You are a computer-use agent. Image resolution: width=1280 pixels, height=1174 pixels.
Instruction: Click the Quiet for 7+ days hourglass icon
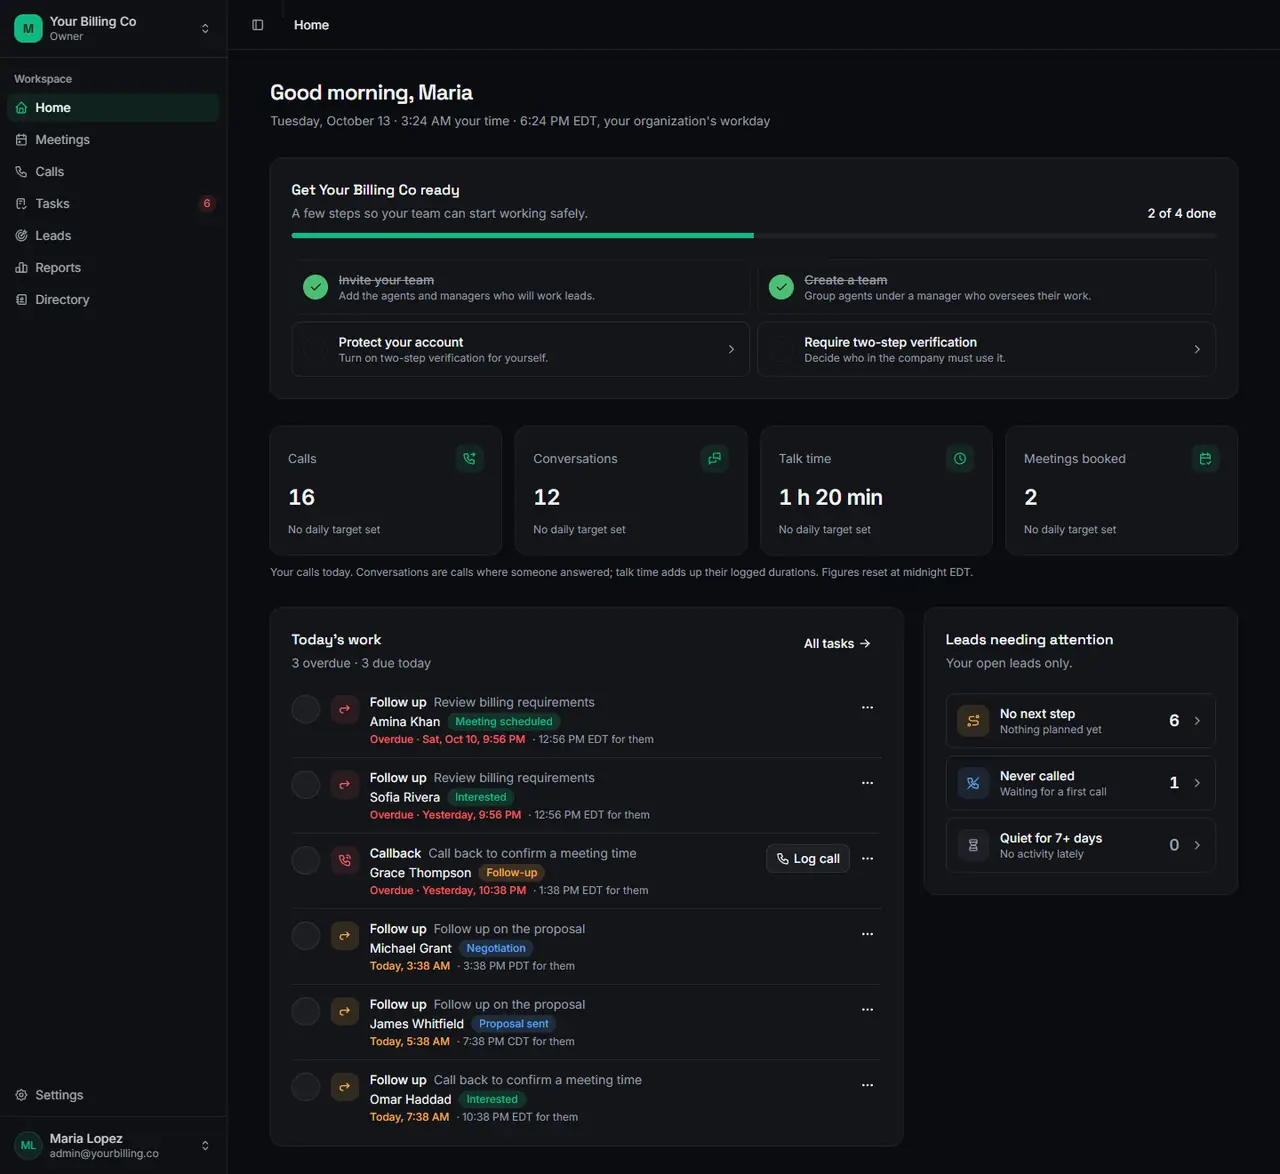coord(973,845)
